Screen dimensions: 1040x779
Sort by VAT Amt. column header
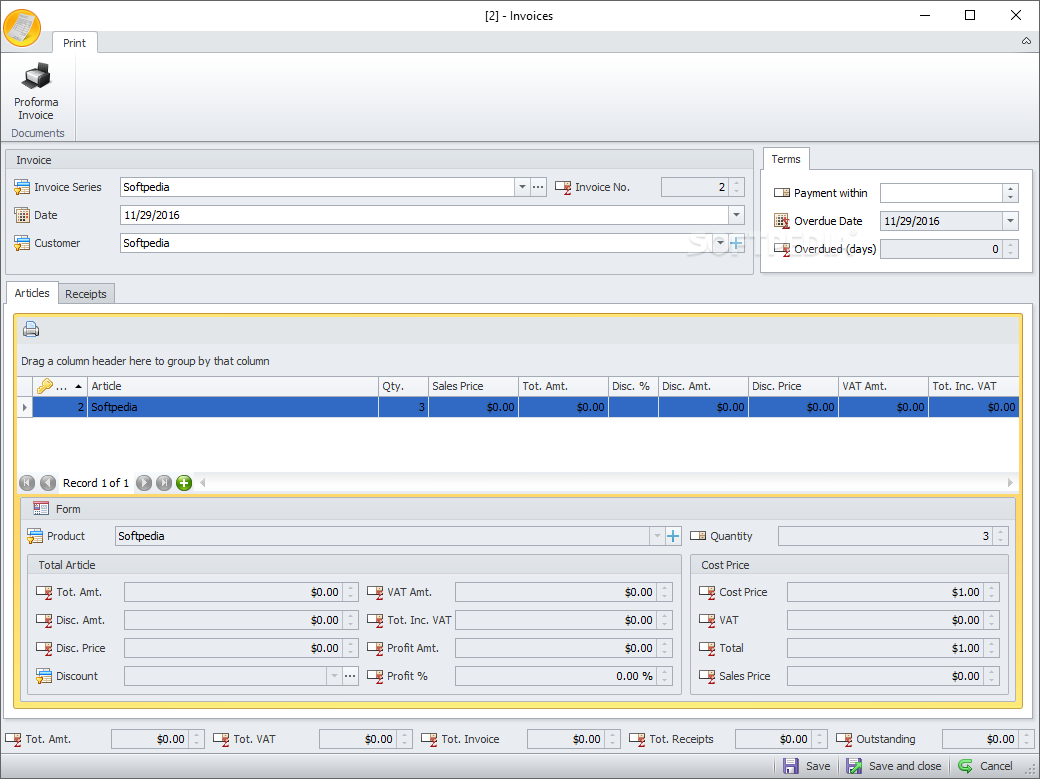pyautogui.click(x=883, y=386)
